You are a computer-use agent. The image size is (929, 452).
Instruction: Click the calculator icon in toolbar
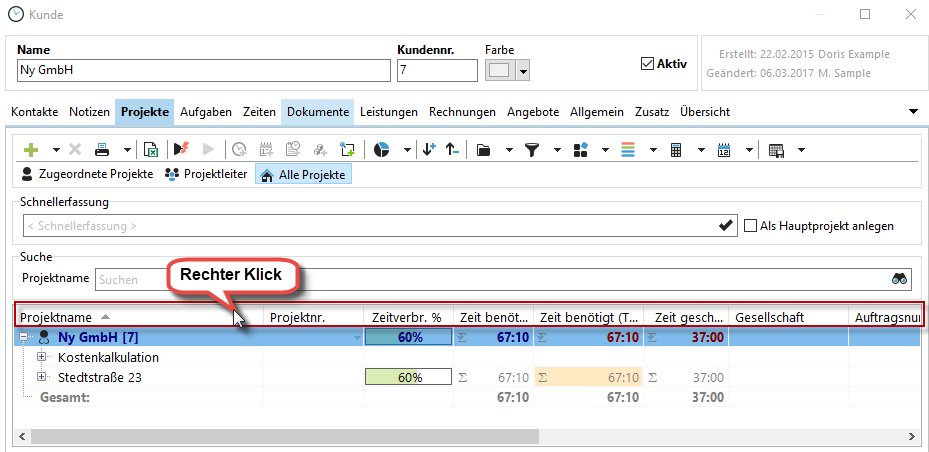coord(676,150)
